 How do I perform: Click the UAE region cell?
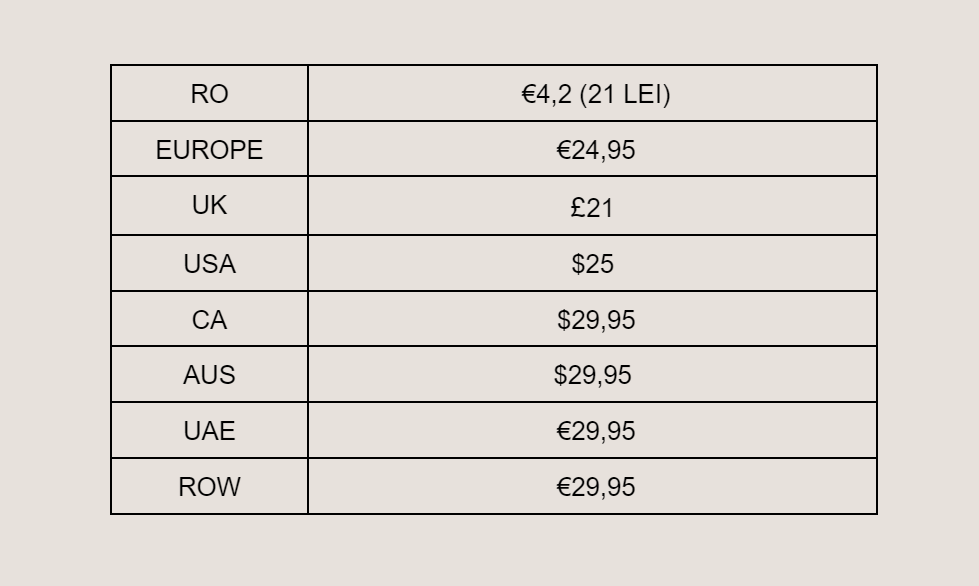coord(209,431)
